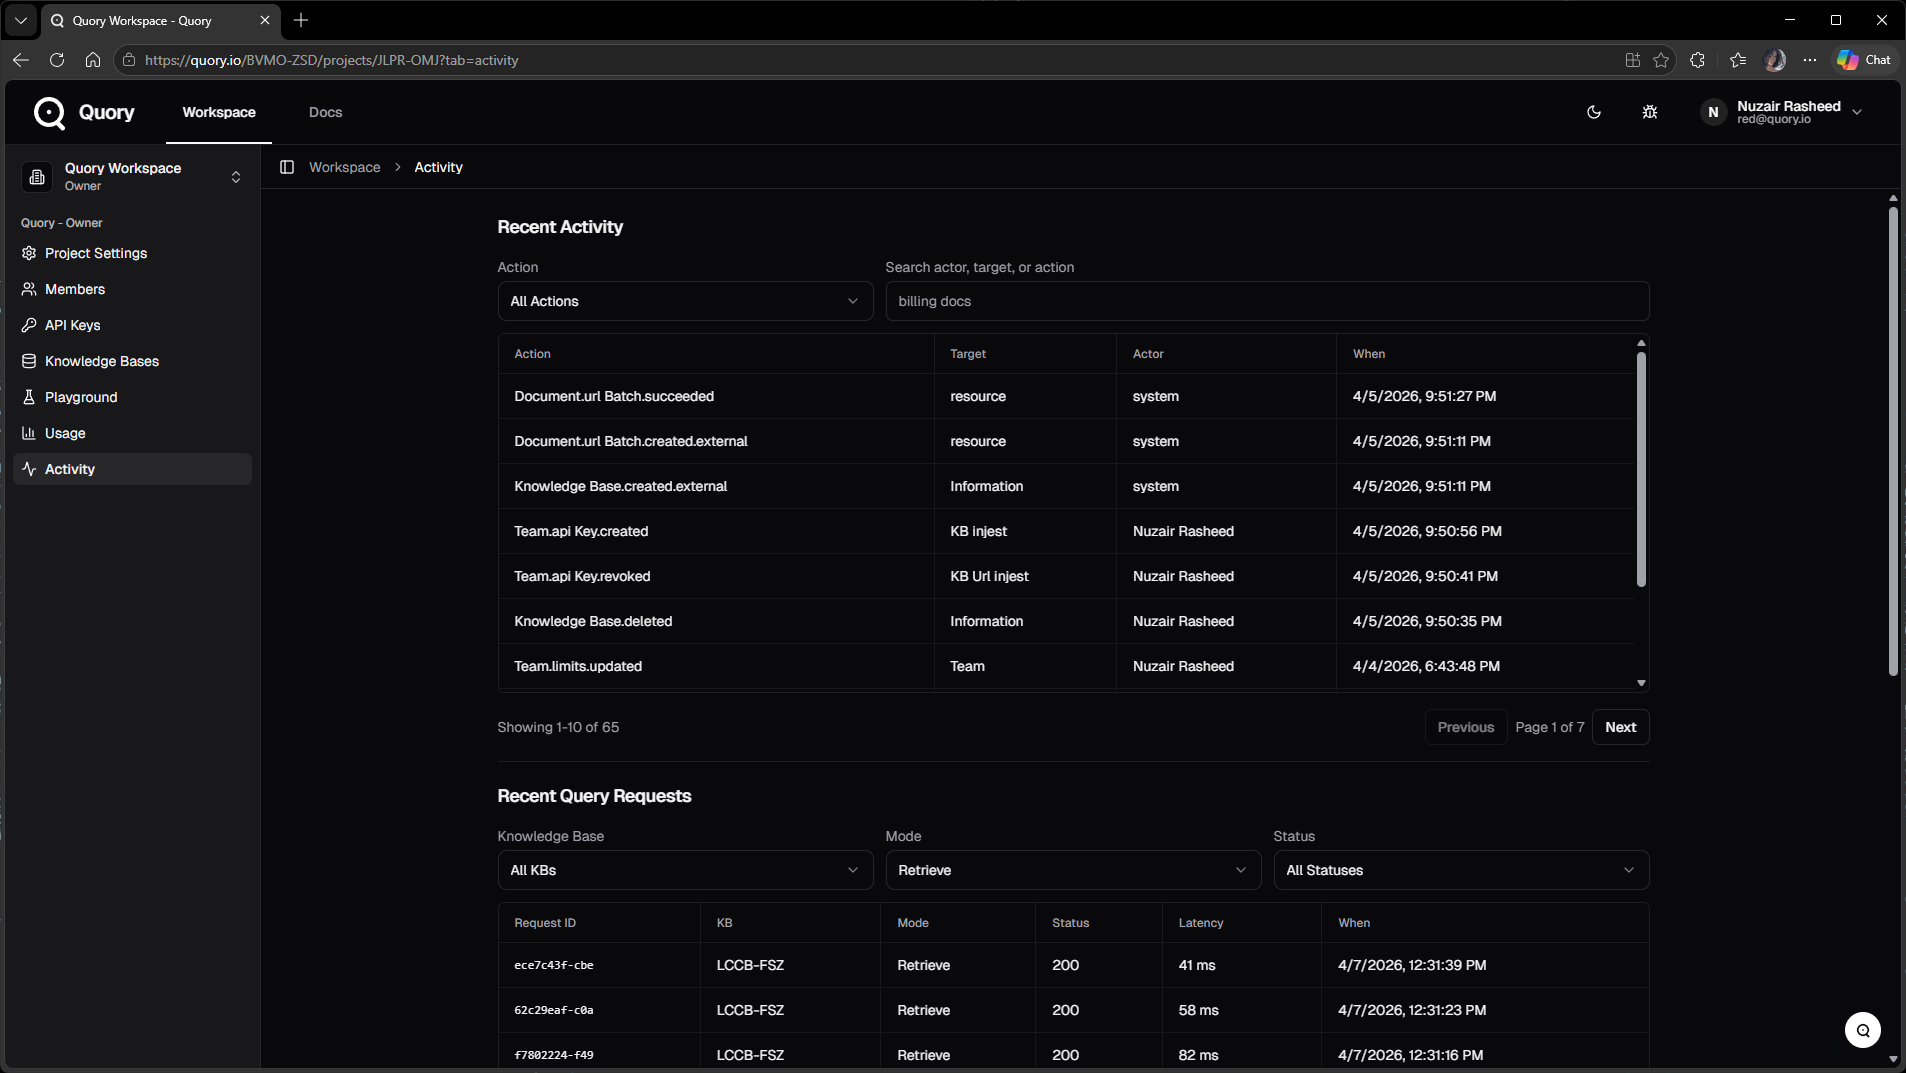Expand the Quory Workspace switcher
The width and height of the screenshot is (1906, 1073).
click(133, 177)
